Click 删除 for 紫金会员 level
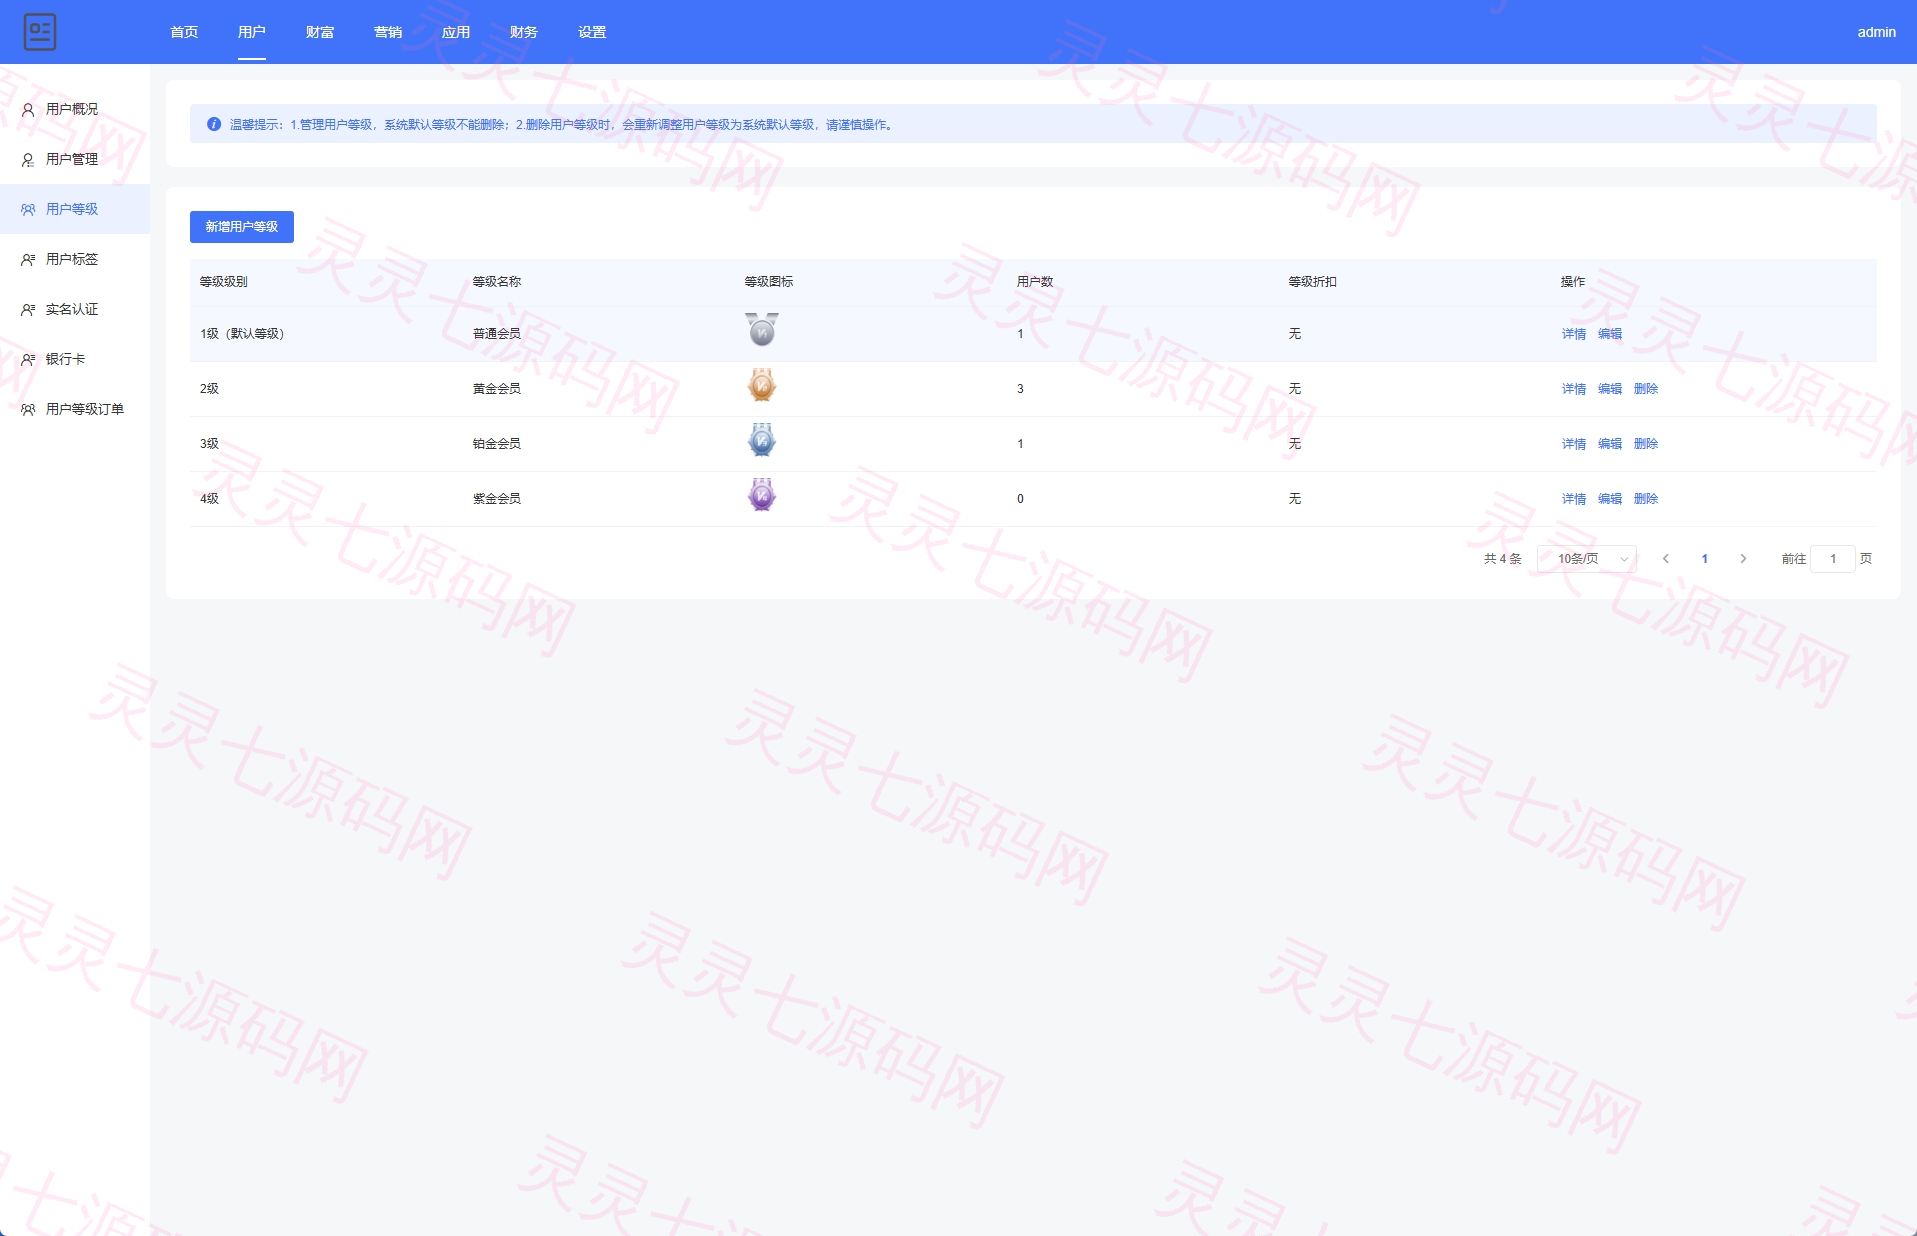The width and height of the screenshot is (1917, 1236). tap(1646, 499)
